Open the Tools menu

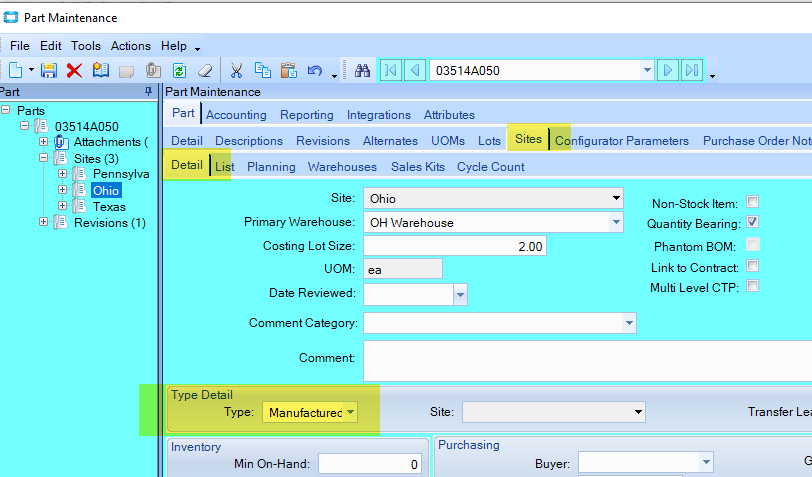(x=85, y=46)
